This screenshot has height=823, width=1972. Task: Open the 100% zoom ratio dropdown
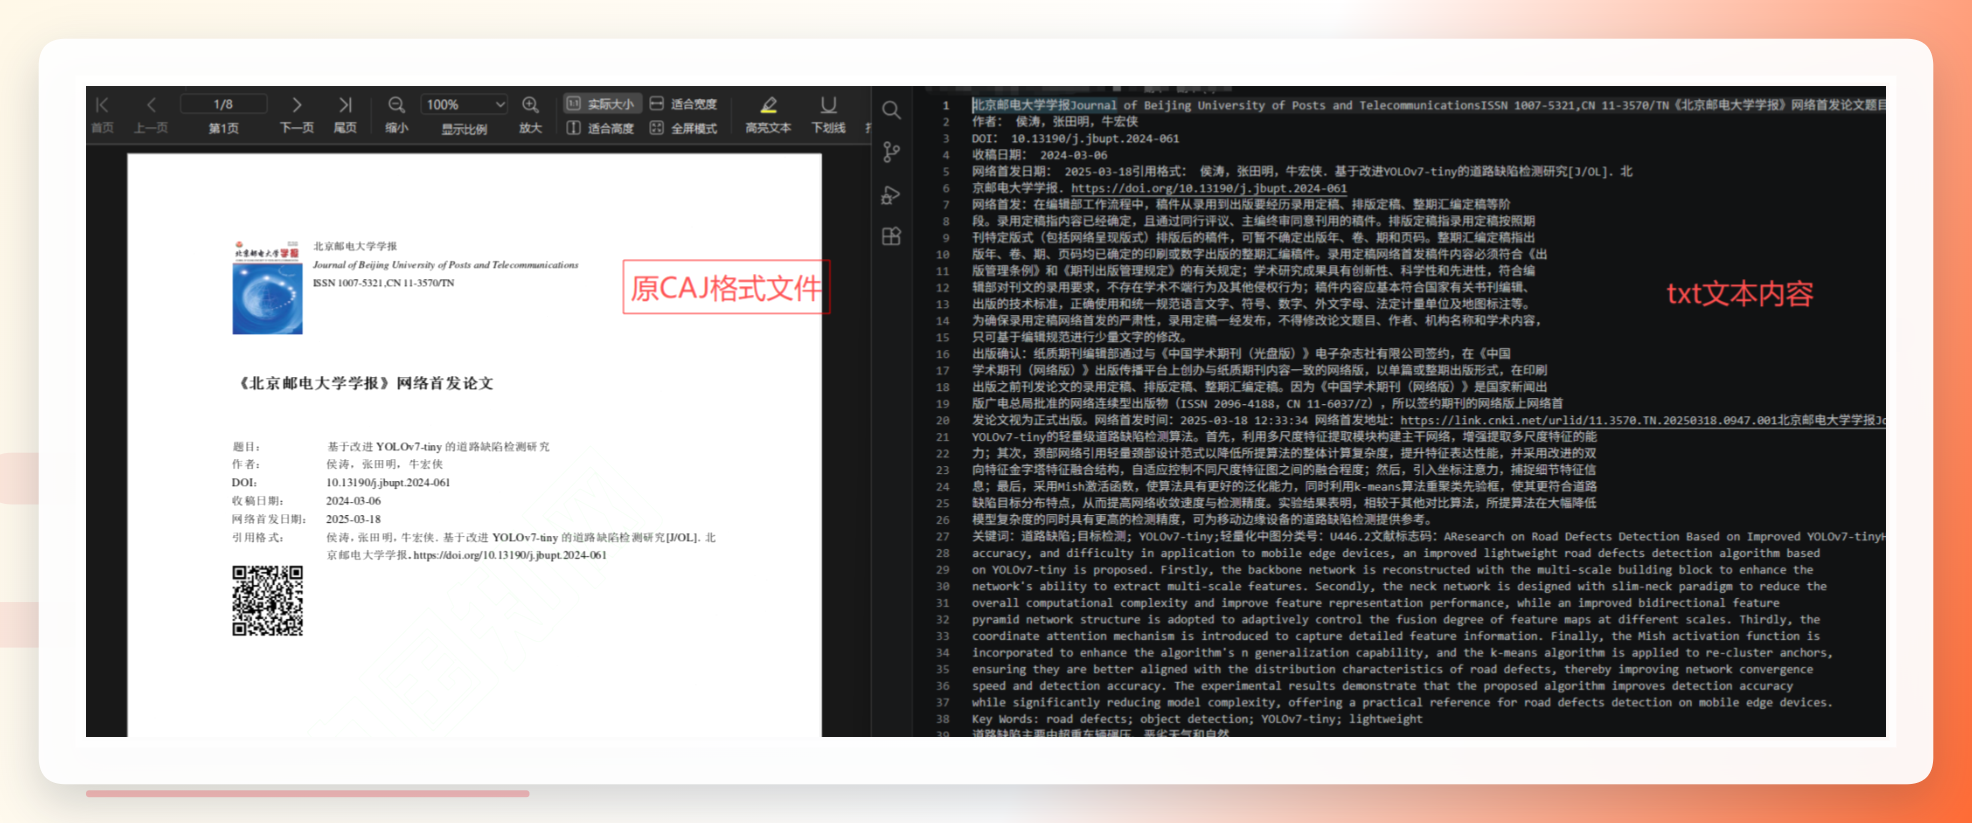pos(465,104)
